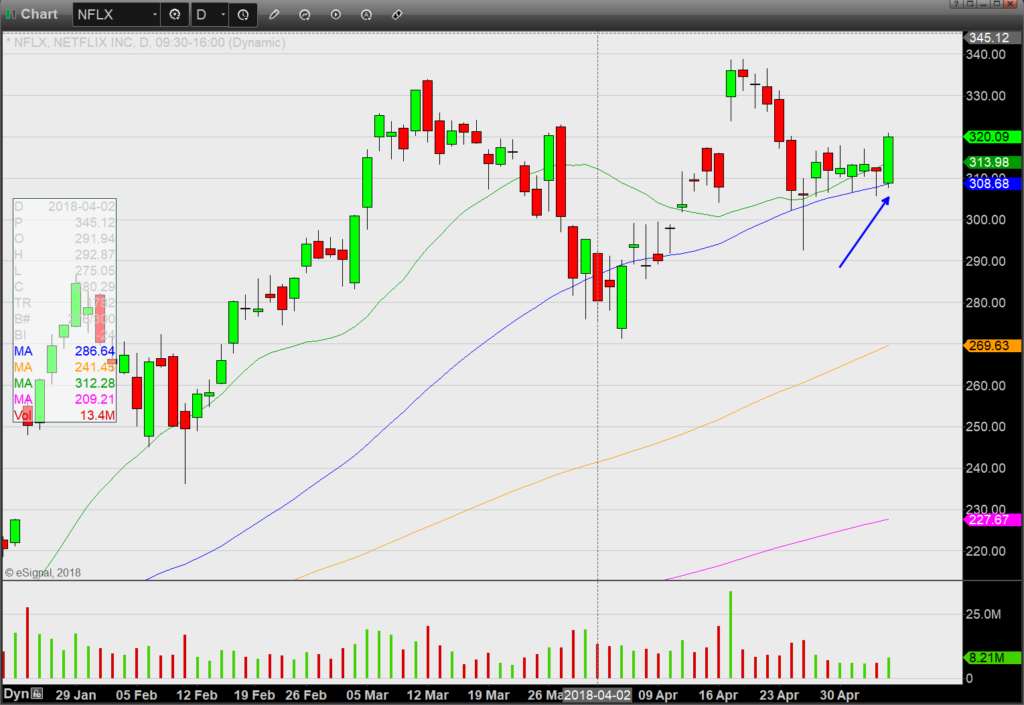This screenshot has height=705, width=1024.
Task: Click the 30 Apr date label
Action: point(840,695)
